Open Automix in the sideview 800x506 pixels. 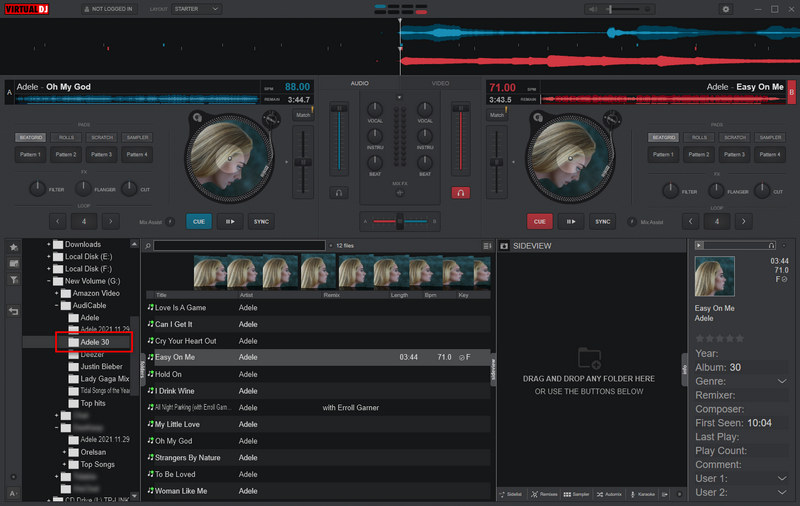click(609, 494)
